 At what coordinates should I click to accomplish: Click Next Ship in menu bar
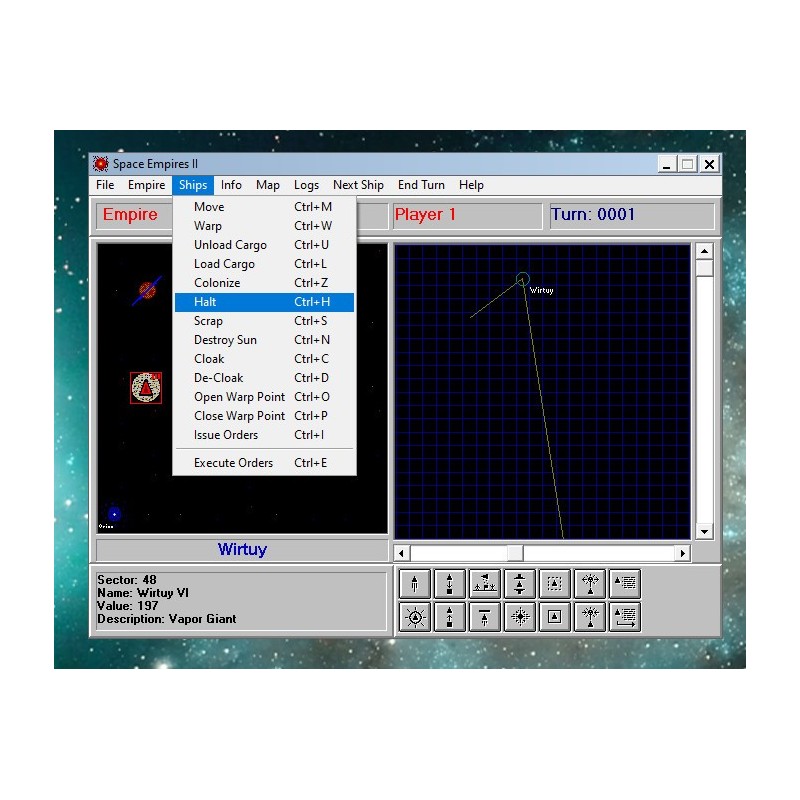coord(358,185)
